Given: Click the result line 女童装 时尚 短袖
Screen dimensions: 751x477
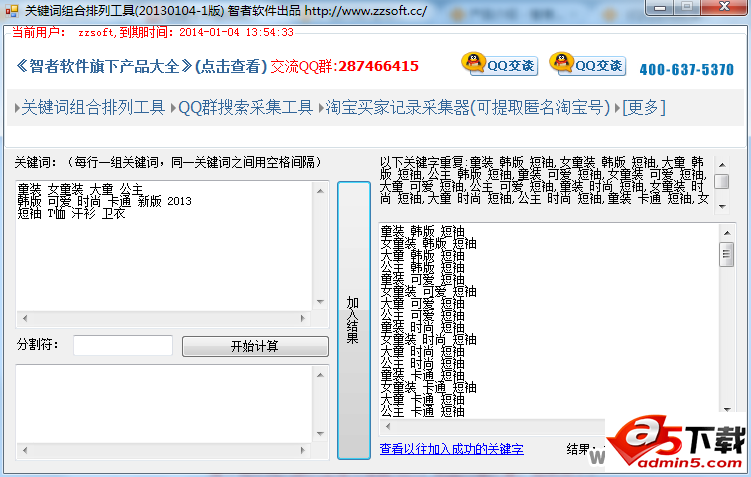Looking at the screenshot, I should (429, 340).
